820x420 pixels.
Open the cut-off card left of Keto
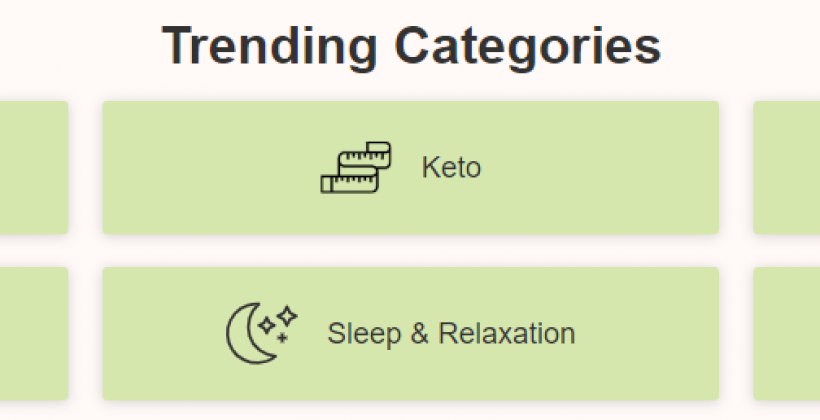34,167
